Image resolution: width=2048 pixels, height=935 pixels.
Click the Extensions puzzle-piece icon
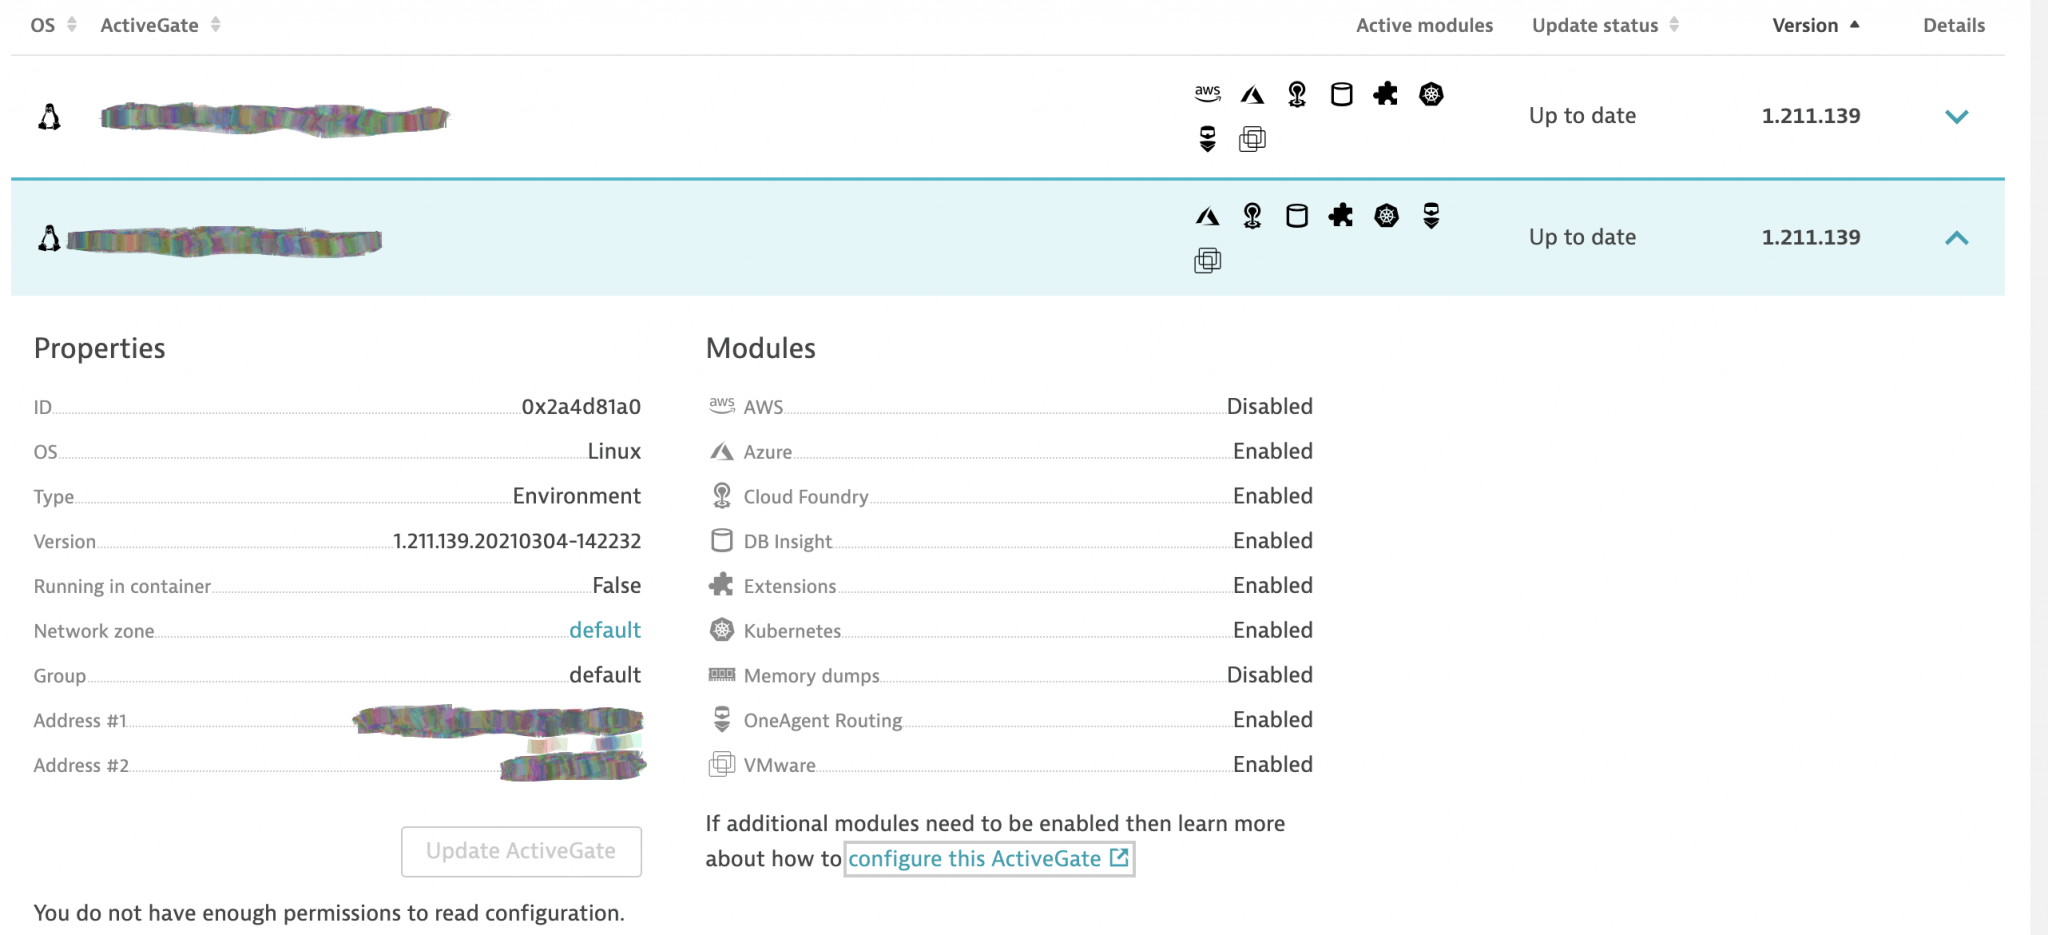[x=720, y=584]
